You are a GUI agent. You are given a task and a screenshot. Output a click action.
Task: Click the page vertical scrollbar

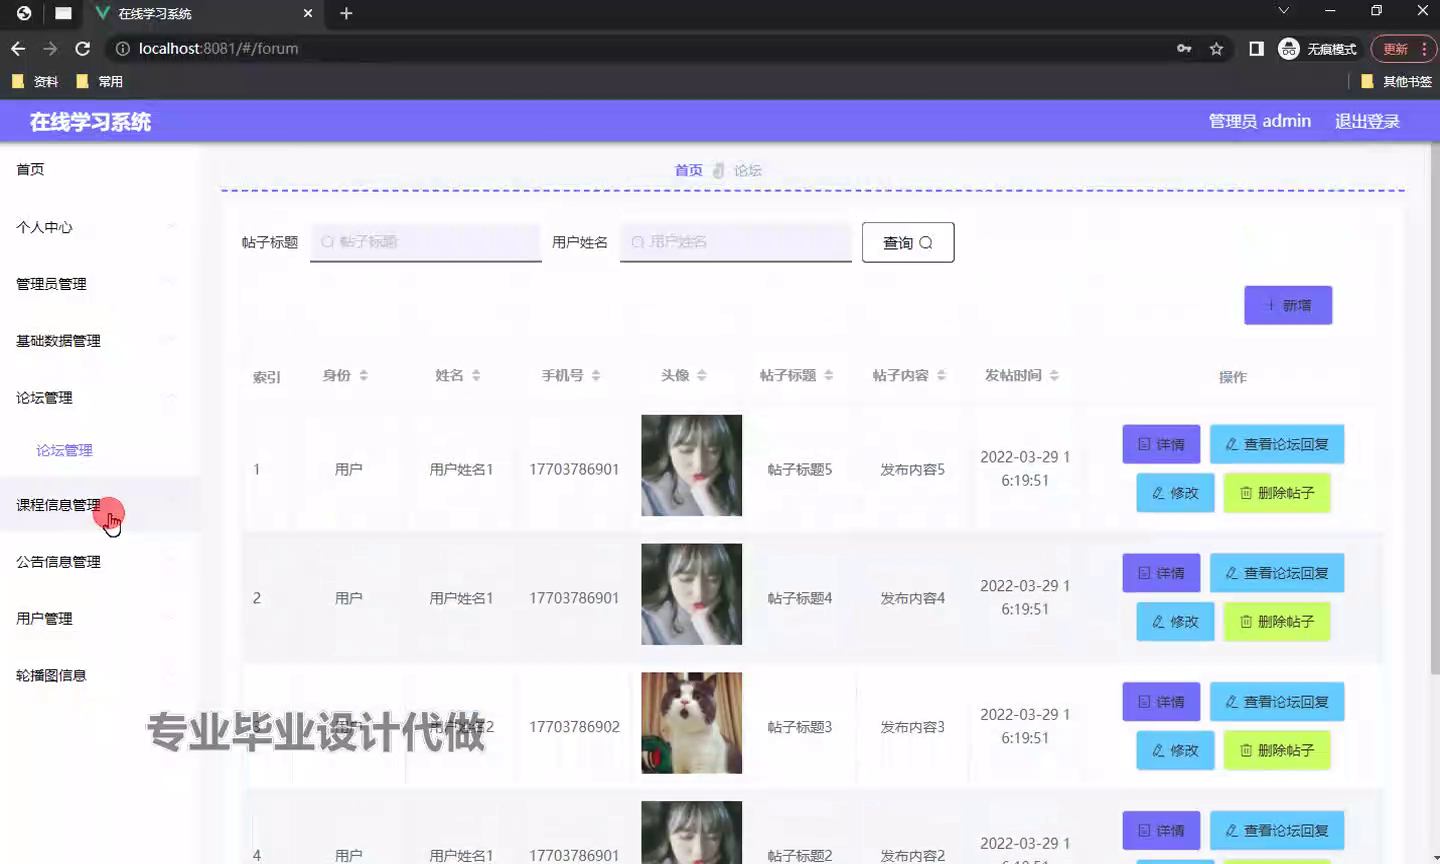point(1434,410)
